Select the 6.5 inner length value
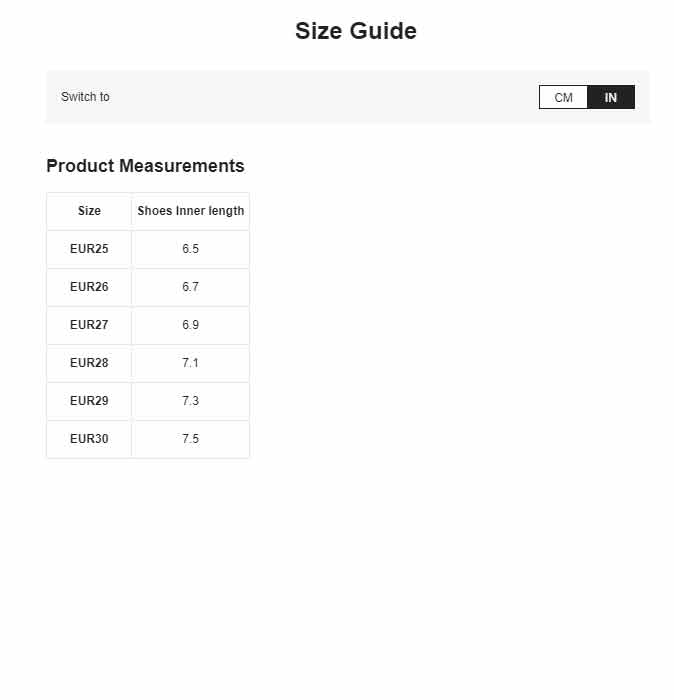Screen dimensions: 674x700 coord(191,249)
